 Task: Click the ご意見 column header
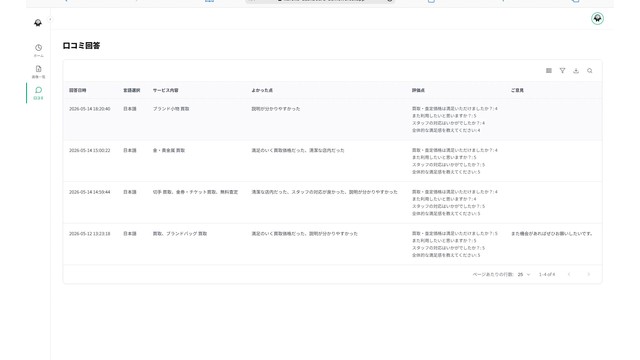click(517, 90)
